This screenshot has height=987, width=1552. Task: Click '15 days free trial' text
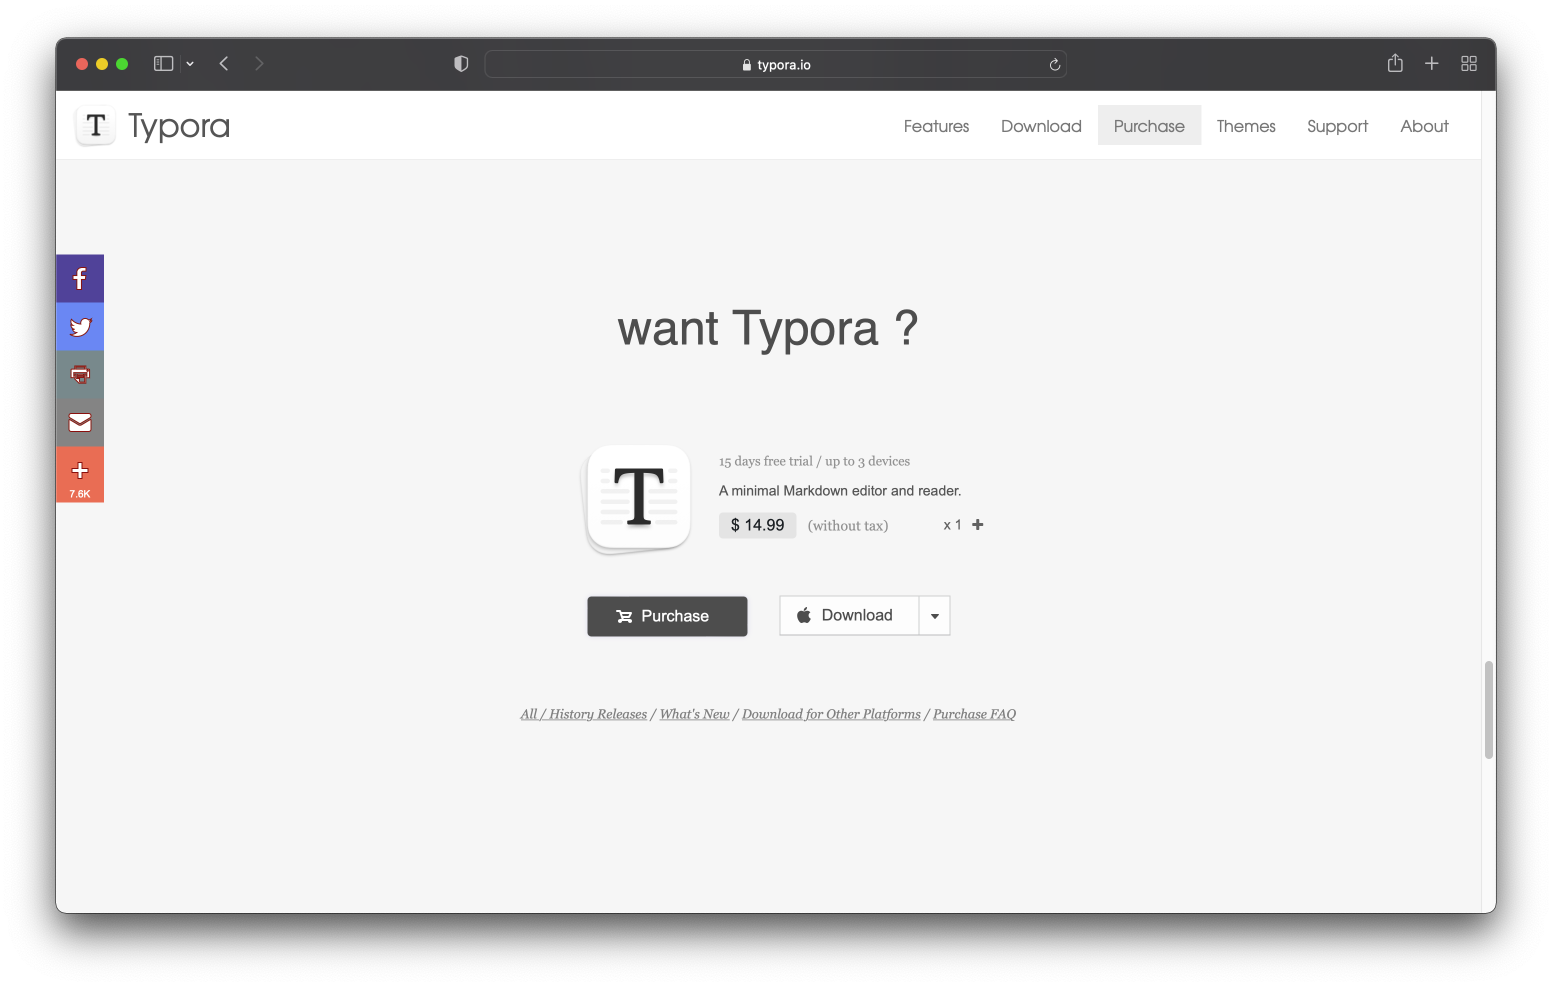tap(765, 461)
